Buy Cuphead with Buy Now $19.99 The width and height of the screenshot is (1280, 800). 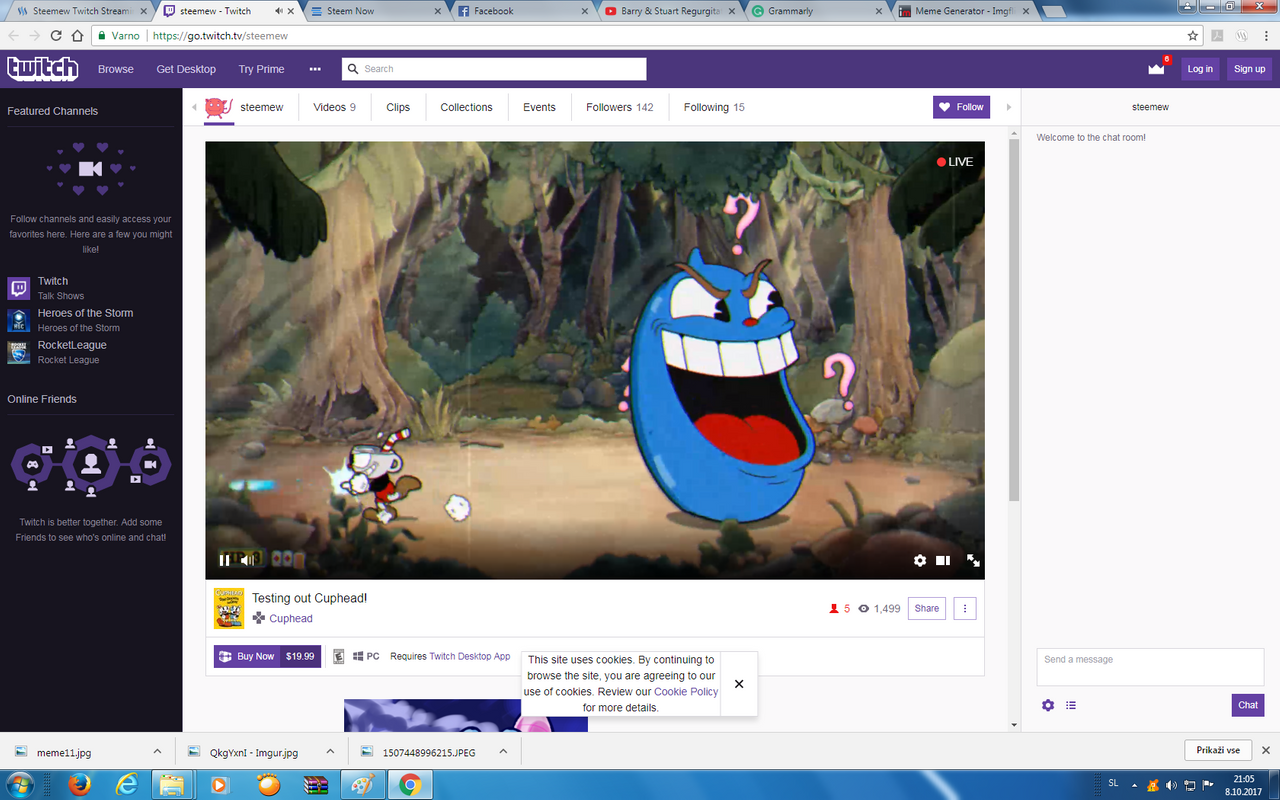[267, 656]
